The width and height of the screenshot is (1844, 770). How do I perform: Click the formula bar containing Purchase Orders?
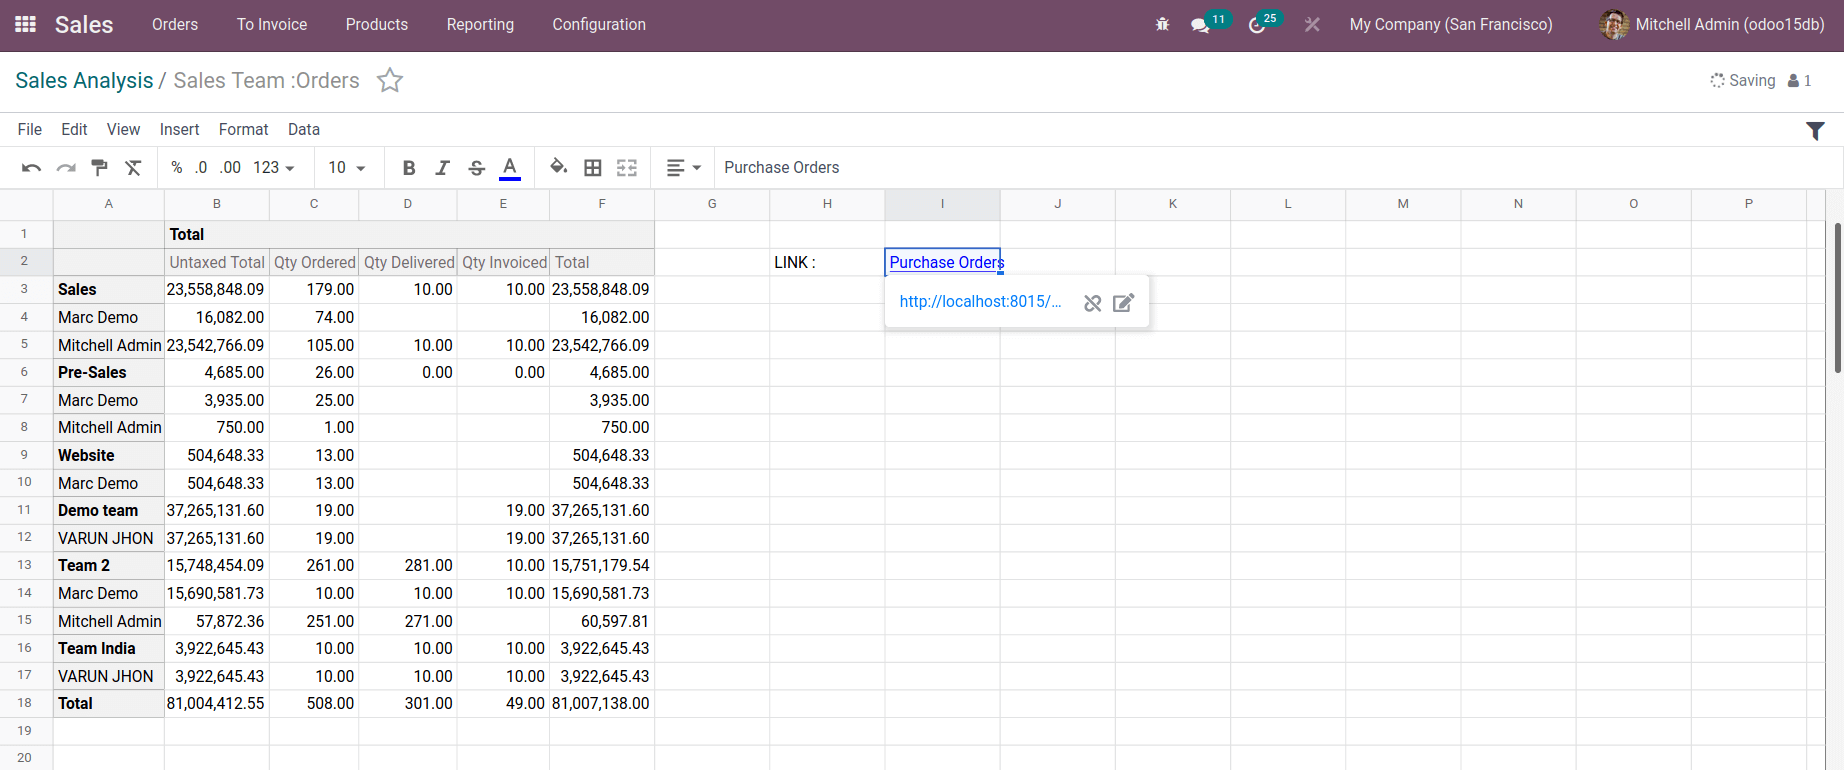tap(1278, 168)
